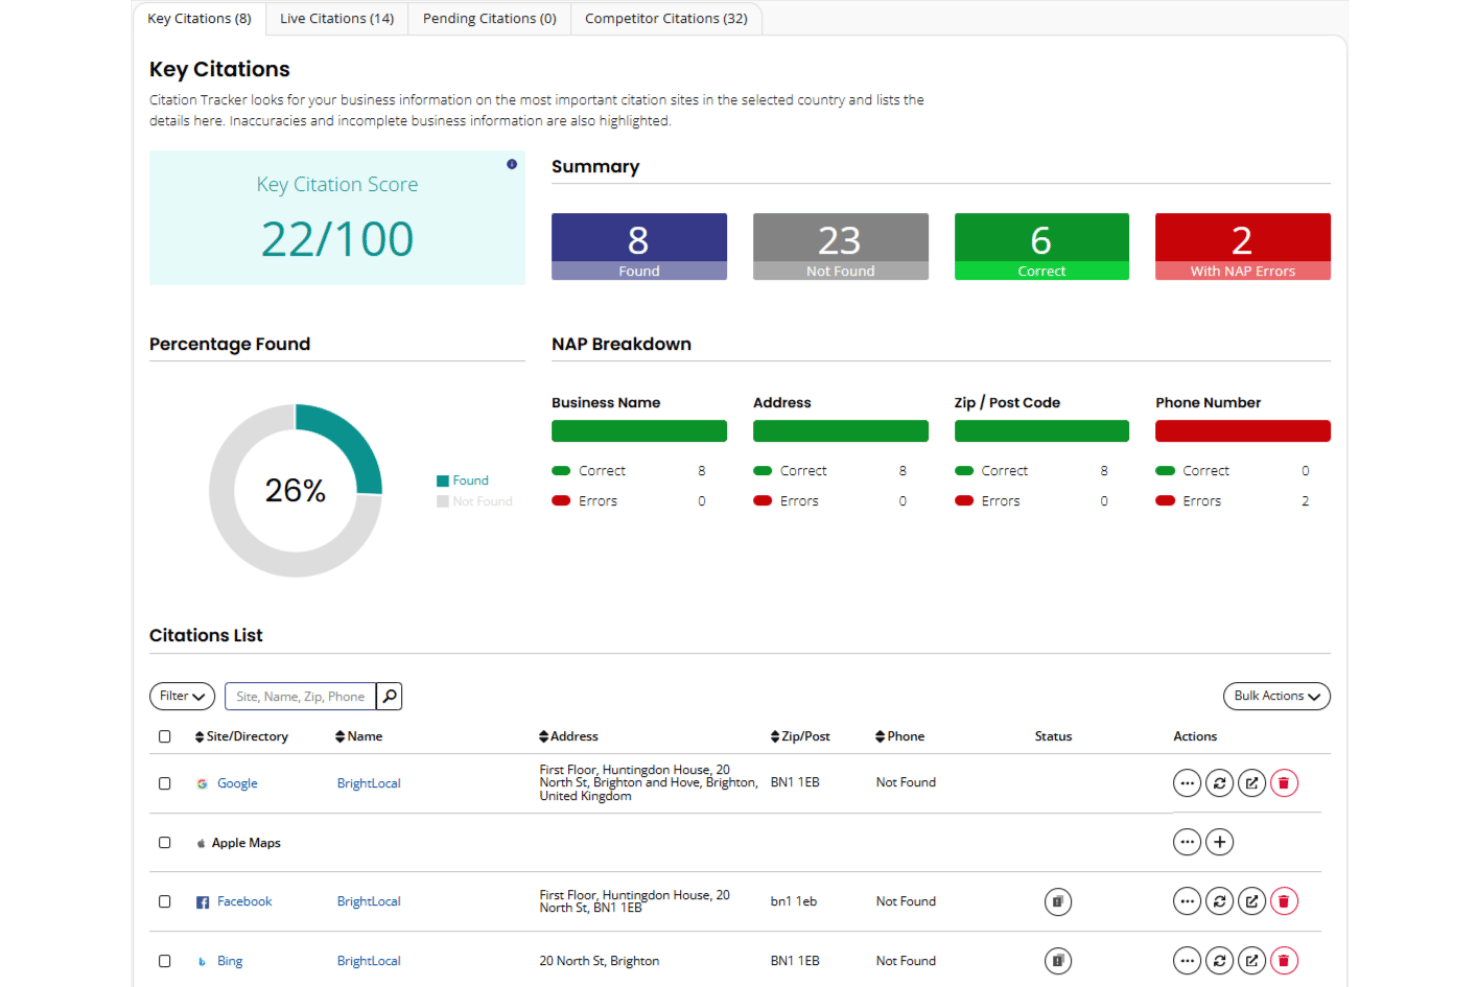Open BrightLocal name link in Bing row
Viewport: 1480px width, 987px height.
click(x=368, y=961)
